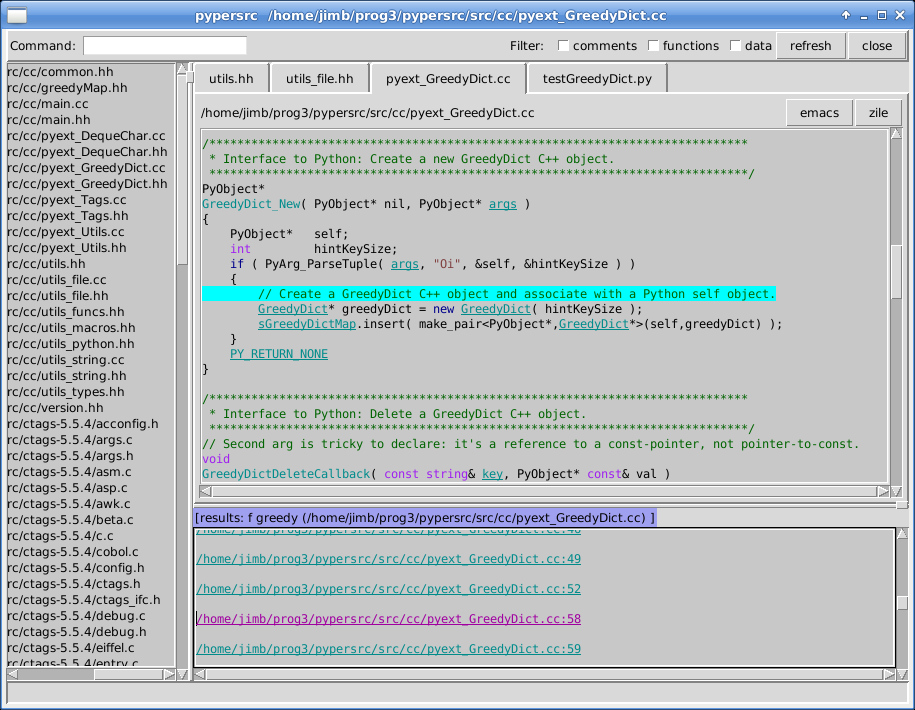915x710 pixels.
Task: Open the pyext_GreedyDict.cc:52 search result
Action: [389, 589]
